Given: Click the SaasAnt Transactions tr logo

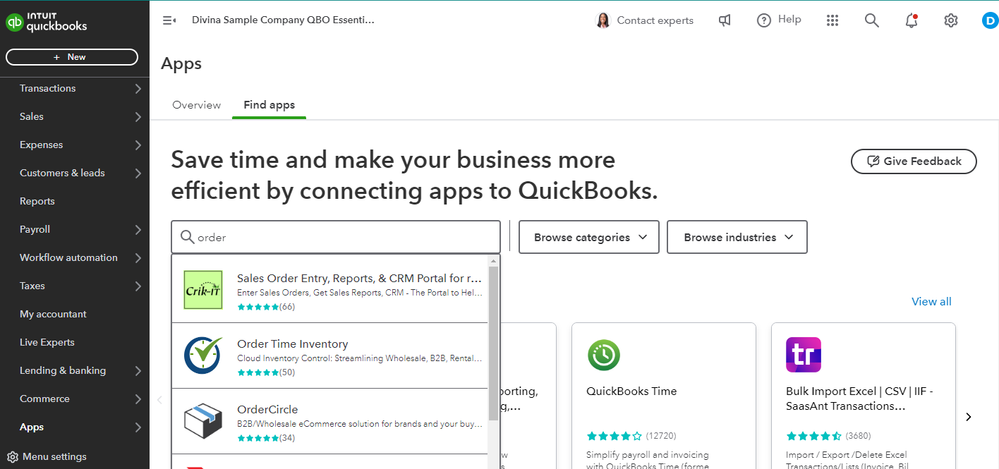Looking at the screenshot, I should tap(803, 355).
